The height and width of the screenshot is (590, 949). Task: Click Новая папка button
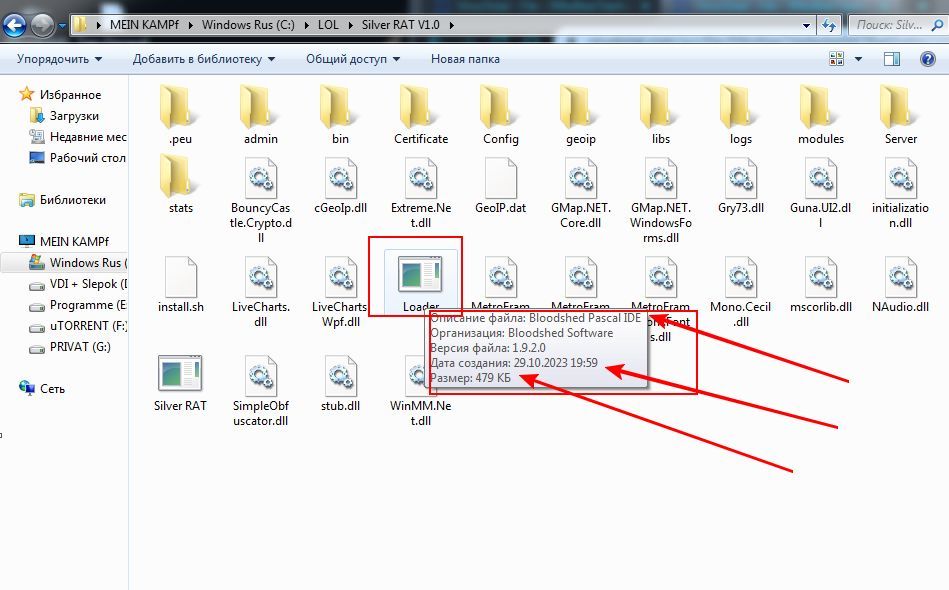tap(465, 59)
